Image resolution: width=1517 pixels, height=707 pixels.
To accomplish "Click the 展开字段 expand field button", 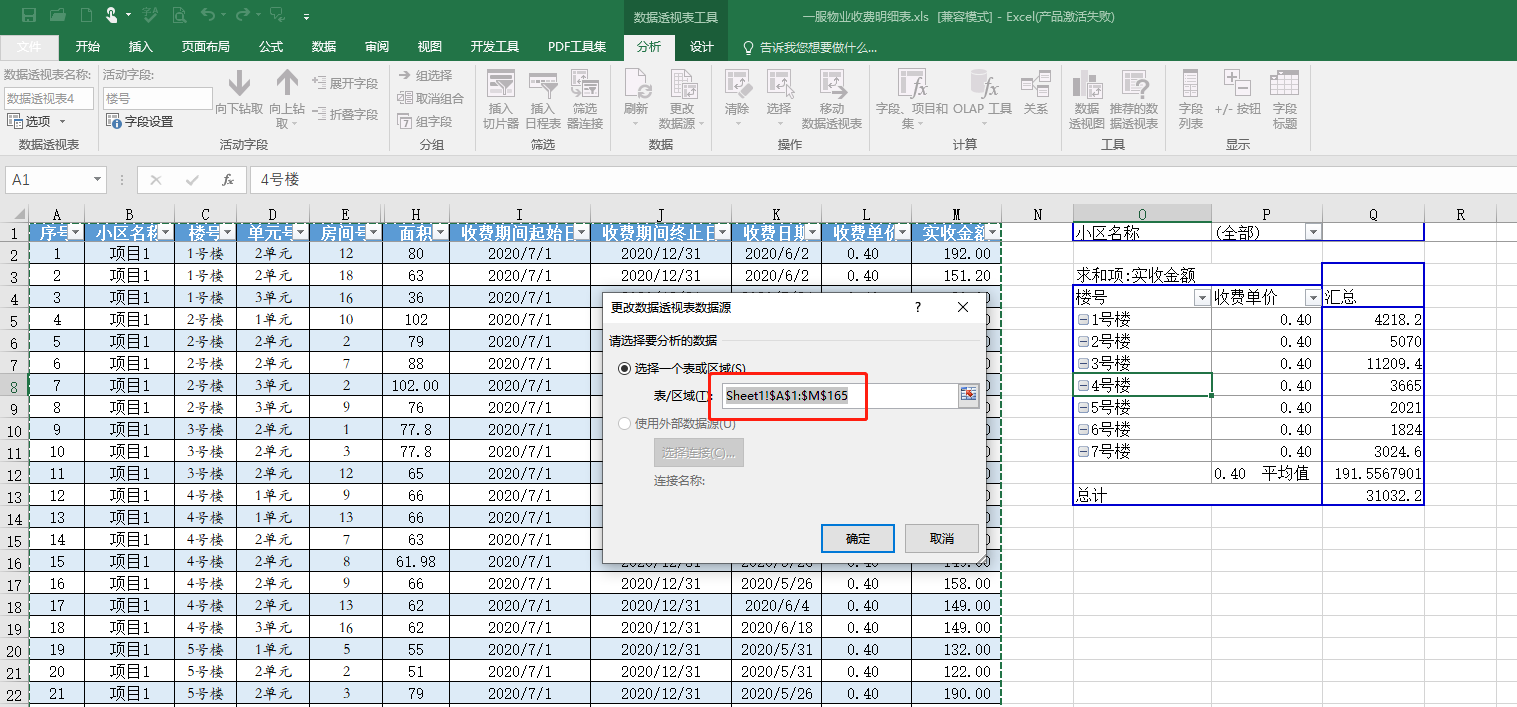I will click(x=345, y=83).
